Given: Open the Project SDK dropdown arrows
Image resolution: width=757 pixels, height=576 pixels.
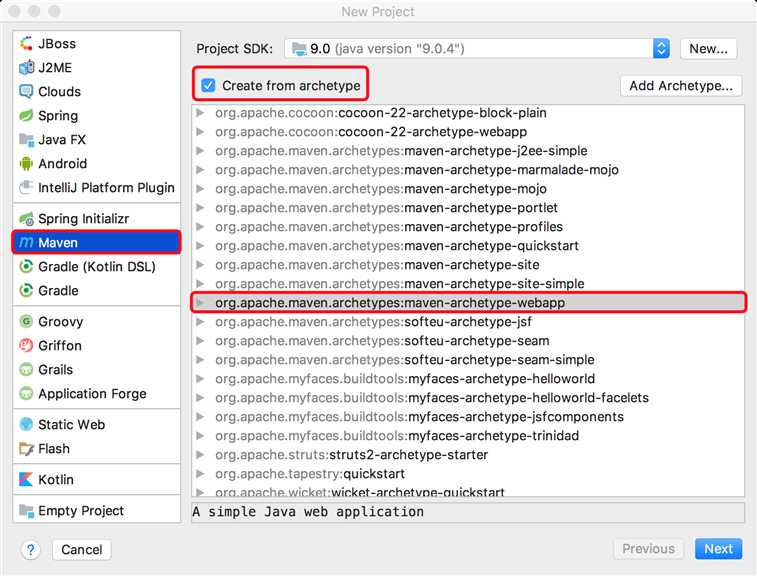Looking at the screenshot, I should [x=661, y=49].
